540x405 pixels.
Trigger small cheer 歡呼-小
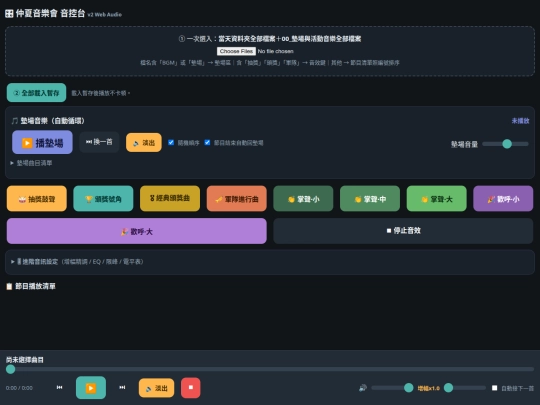(503, 199)
